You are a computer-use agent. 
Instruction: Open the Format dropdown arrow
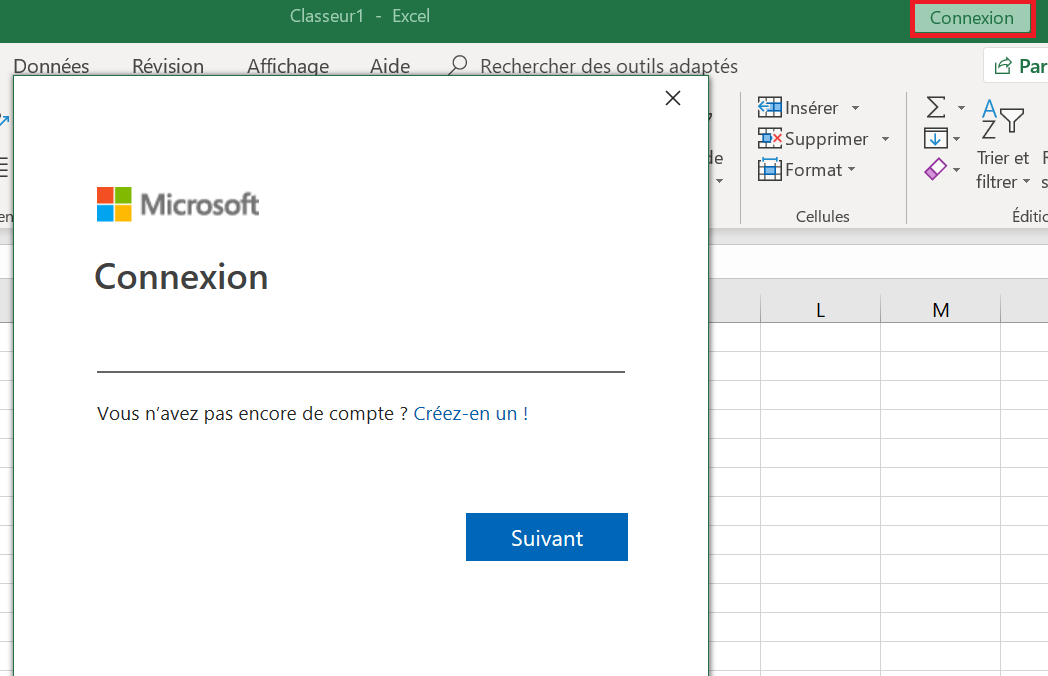852,170
